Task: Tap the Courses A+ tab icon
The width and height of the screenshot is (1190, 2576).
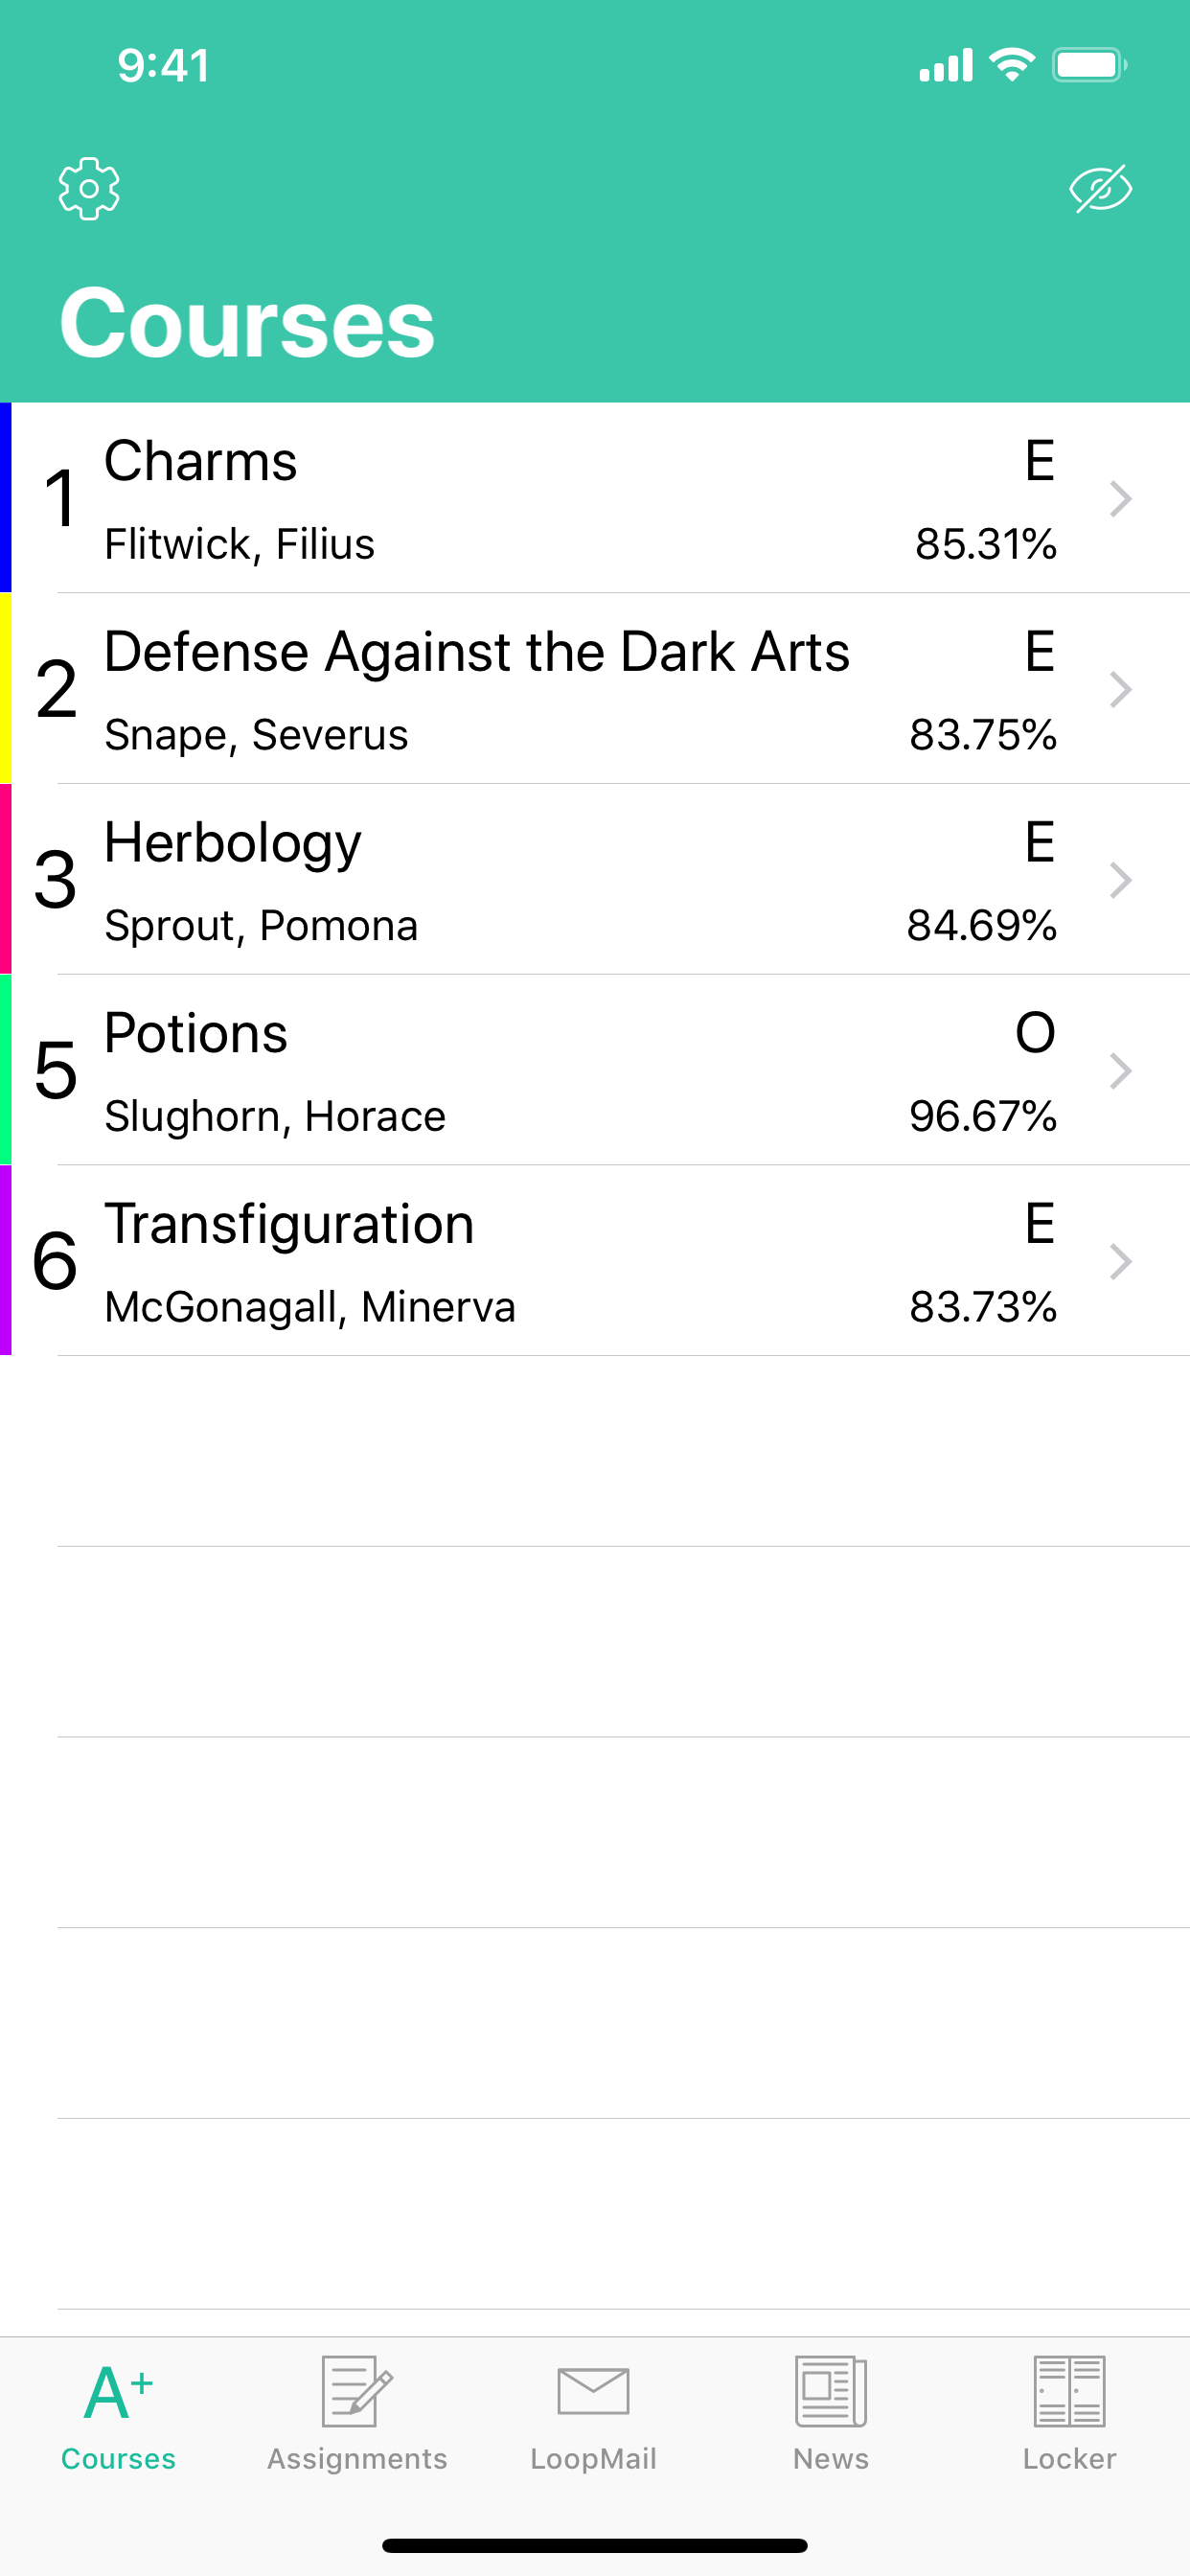Action: point(118,2392)
